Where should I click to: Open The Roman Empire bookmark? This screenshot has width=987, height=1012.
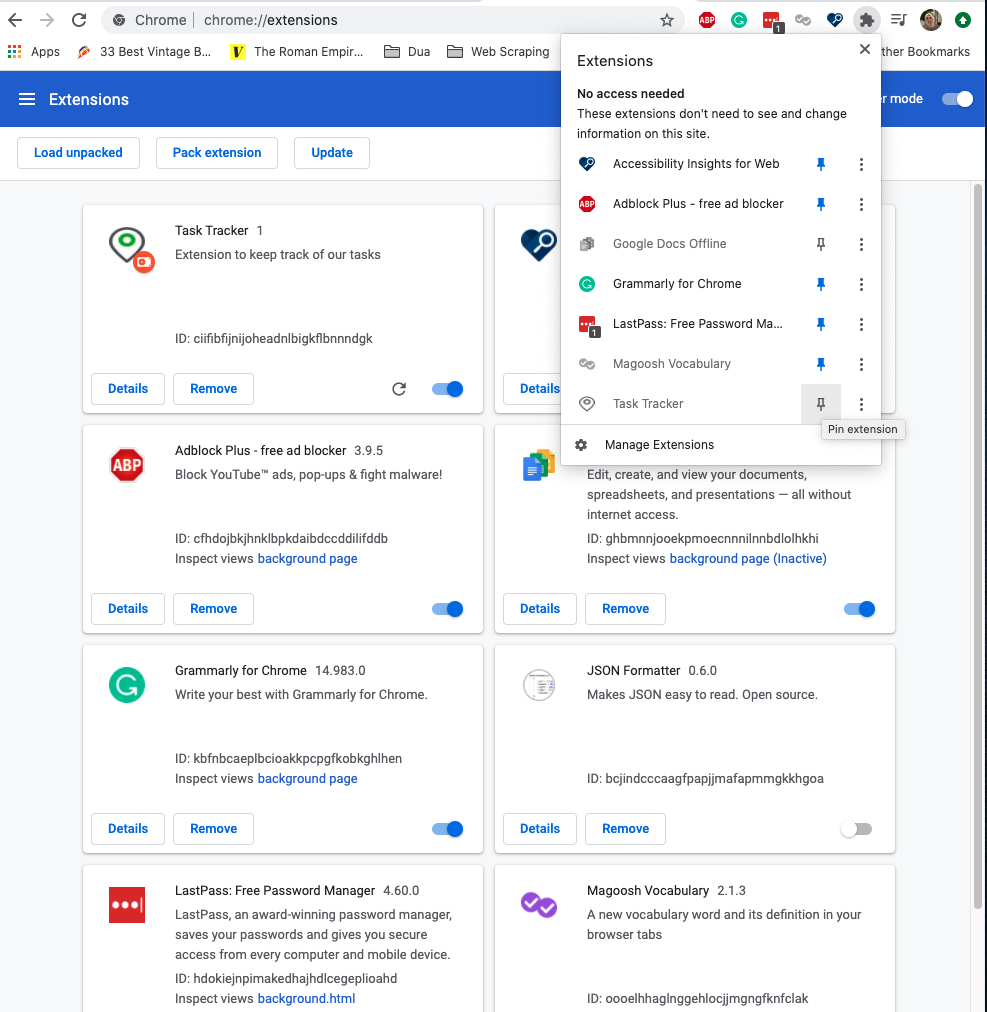tap(298, 52)
